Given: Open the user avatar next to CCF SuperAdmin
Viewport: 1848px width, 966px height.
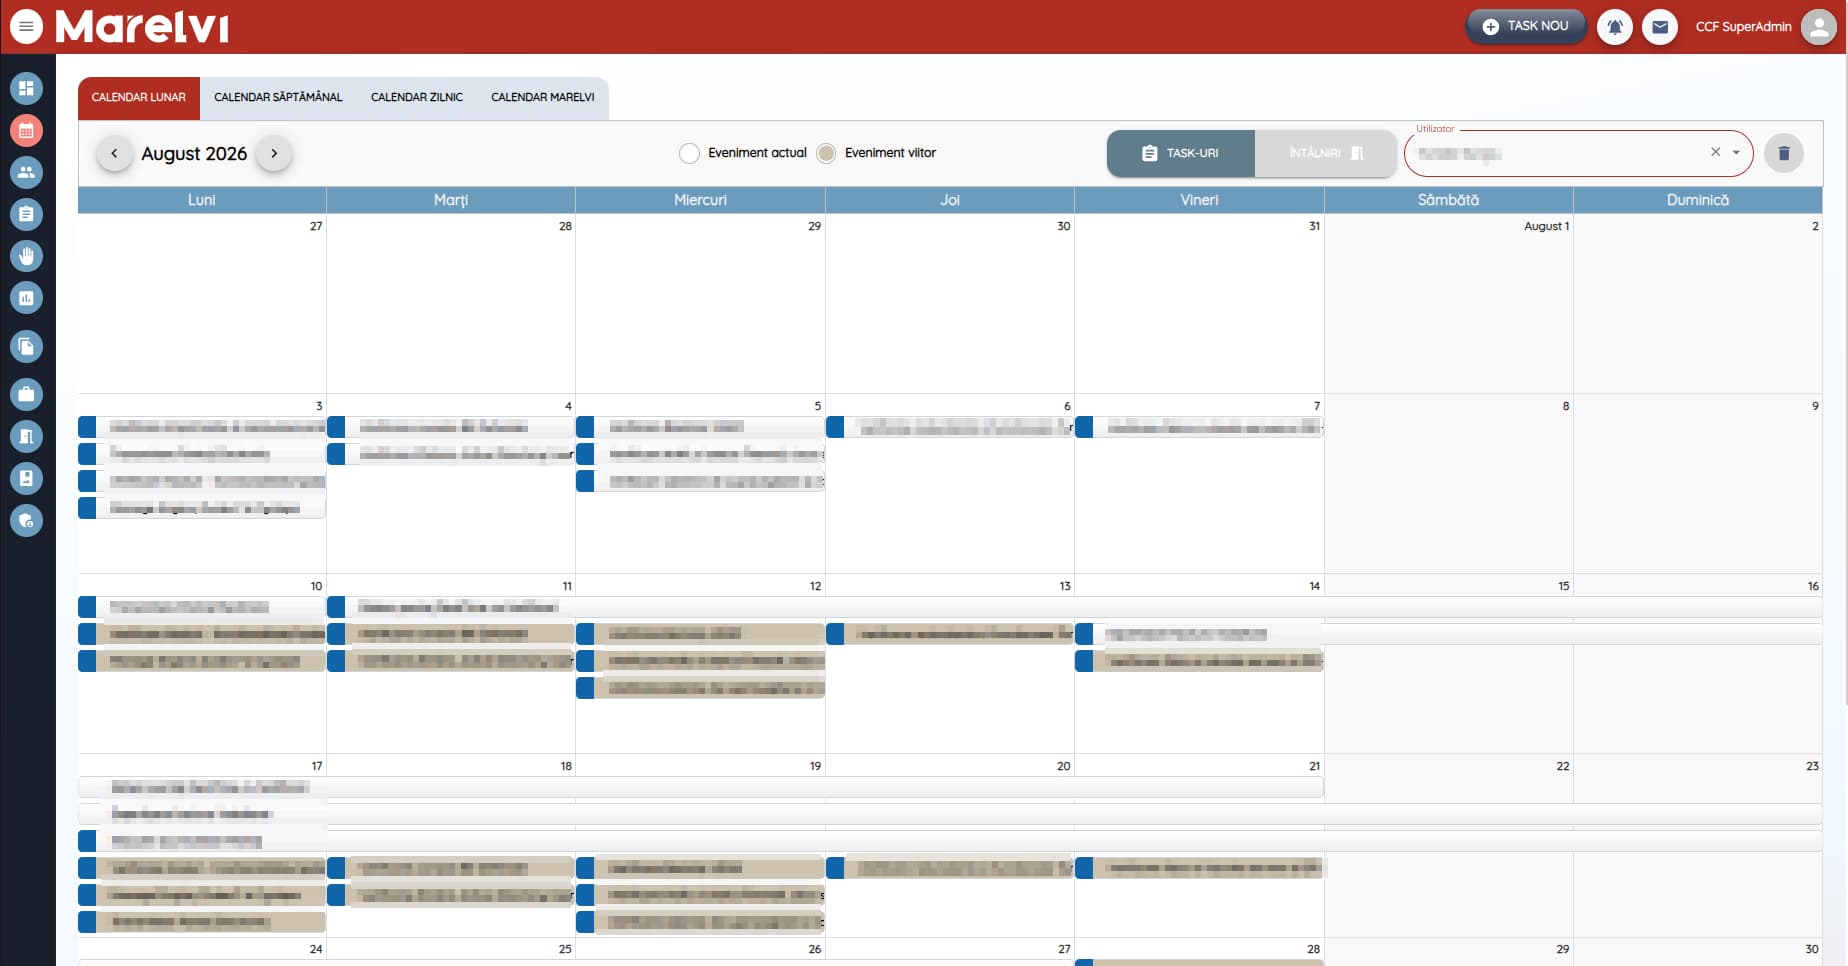Looking at the screenshot, I should tap(1819, 27).
